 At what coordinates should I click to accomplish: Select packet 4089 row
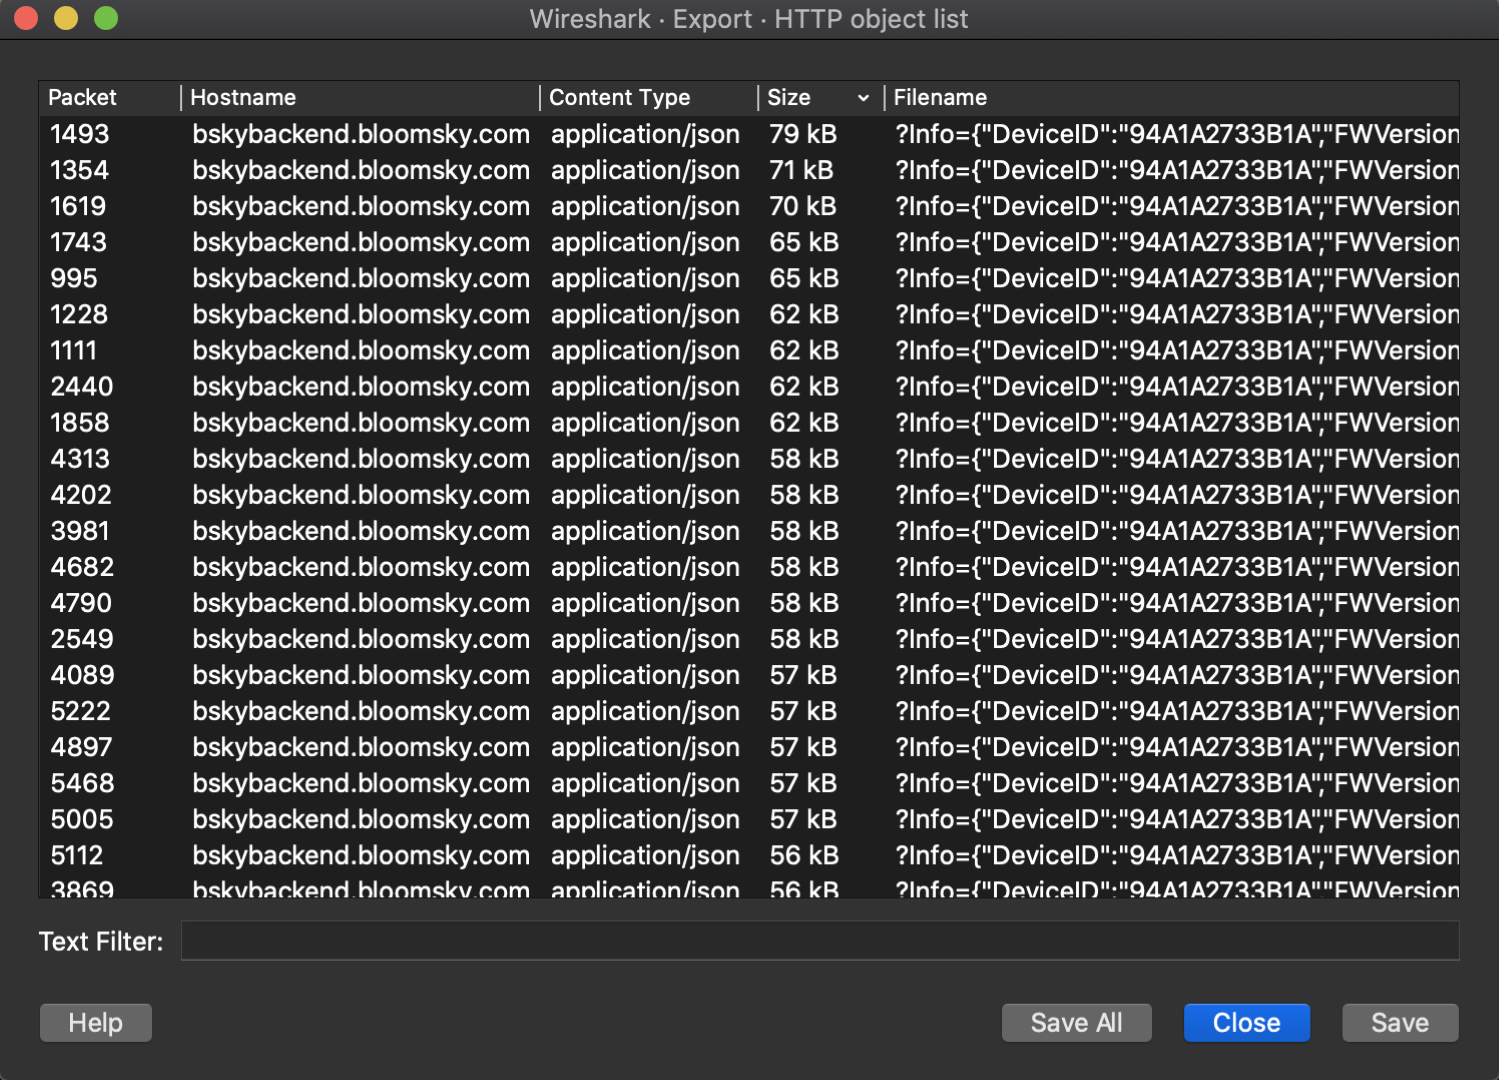pos(750,675)
